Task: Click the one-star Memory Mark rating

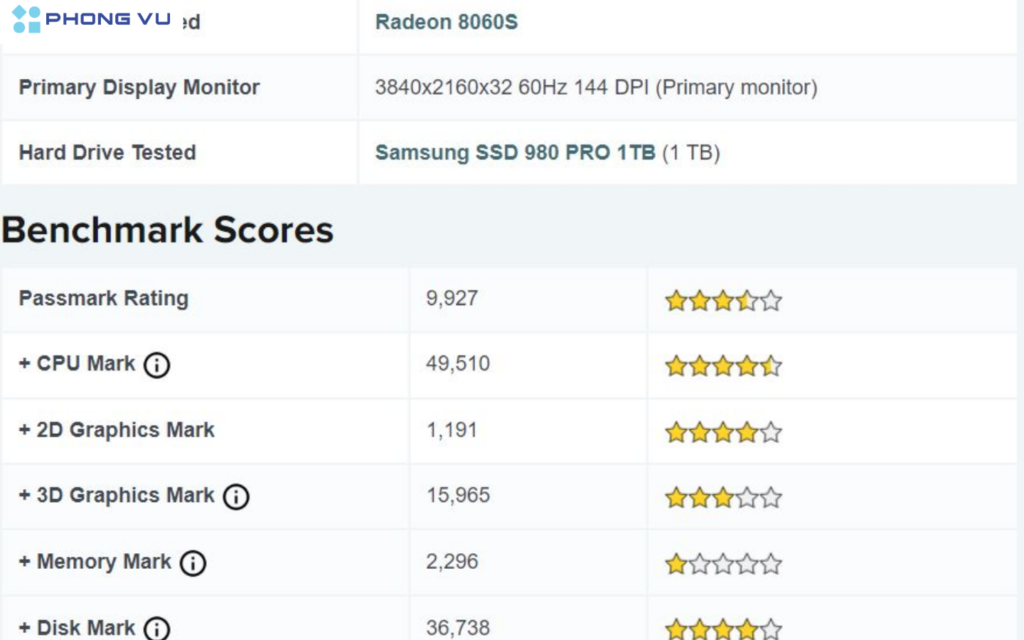Action: (x=723, y=564)
